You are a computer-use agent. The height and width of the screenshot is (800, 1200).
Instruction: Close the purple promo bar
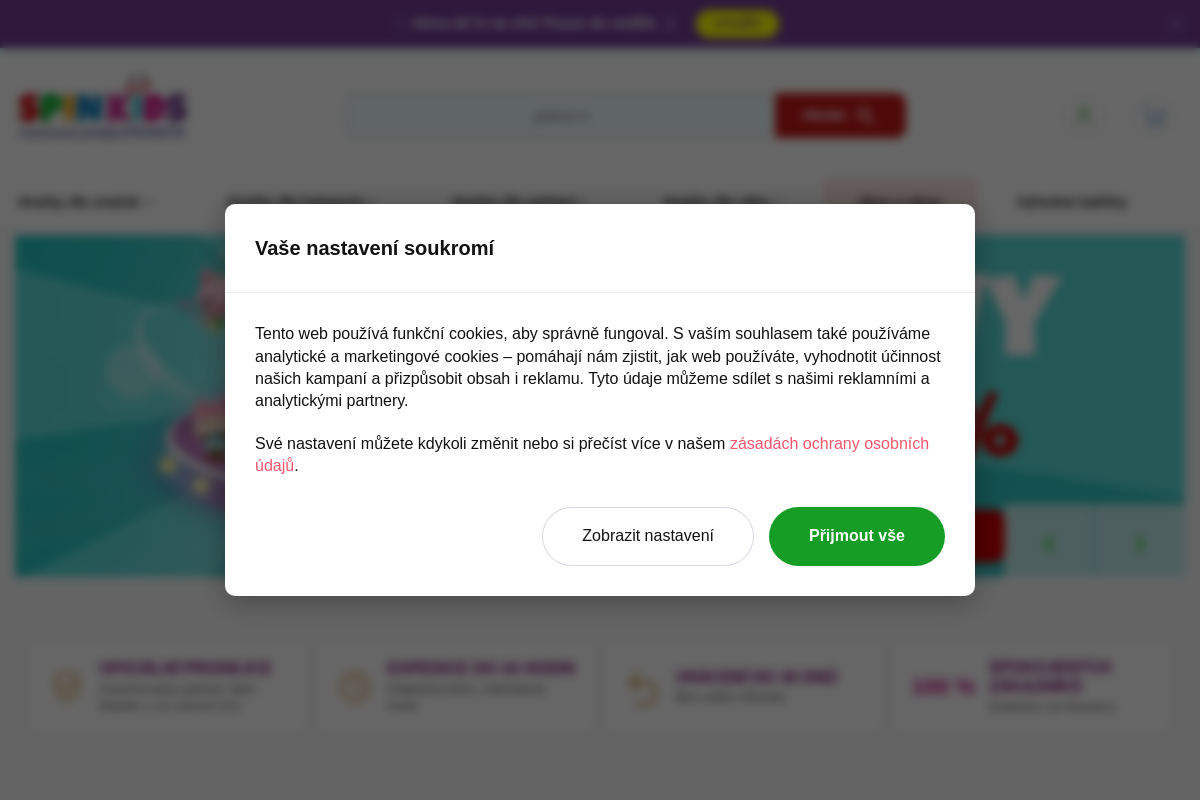(x=1176, y=23)
